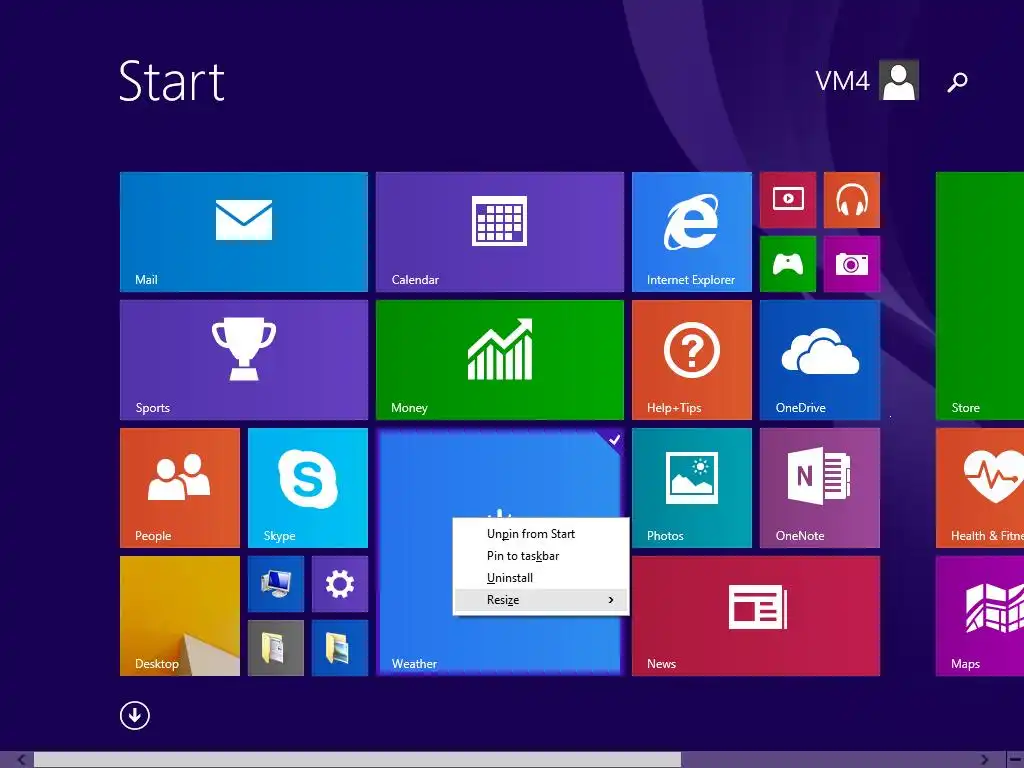
Task: Launch the Skype tile
Action: click(308, 488)
